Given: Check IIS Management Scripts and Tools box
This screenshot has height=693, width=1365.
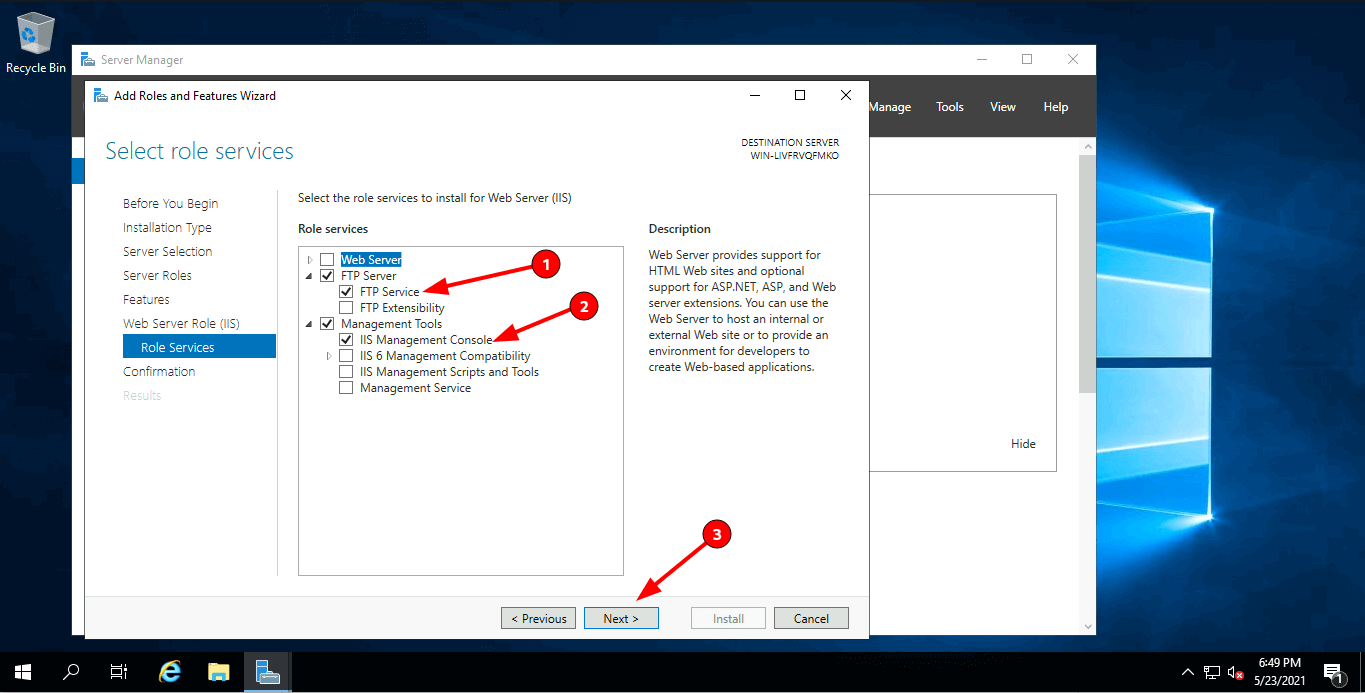Looking at the screenshot, I should point(346,372).
